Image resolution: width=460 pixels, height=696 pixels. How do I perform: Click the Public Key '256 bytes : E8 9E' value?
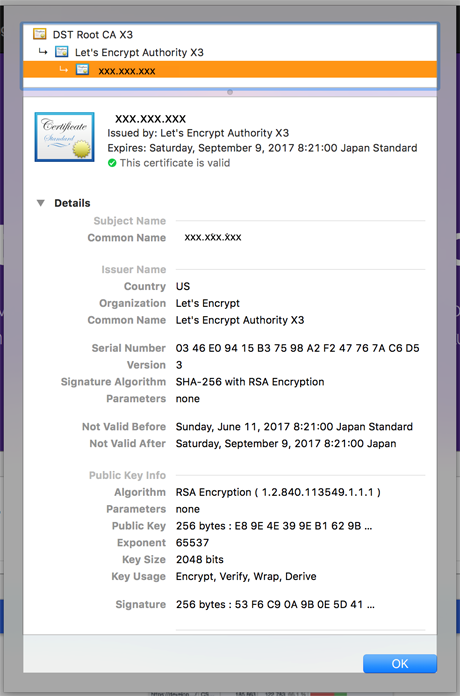coord(274,526)
